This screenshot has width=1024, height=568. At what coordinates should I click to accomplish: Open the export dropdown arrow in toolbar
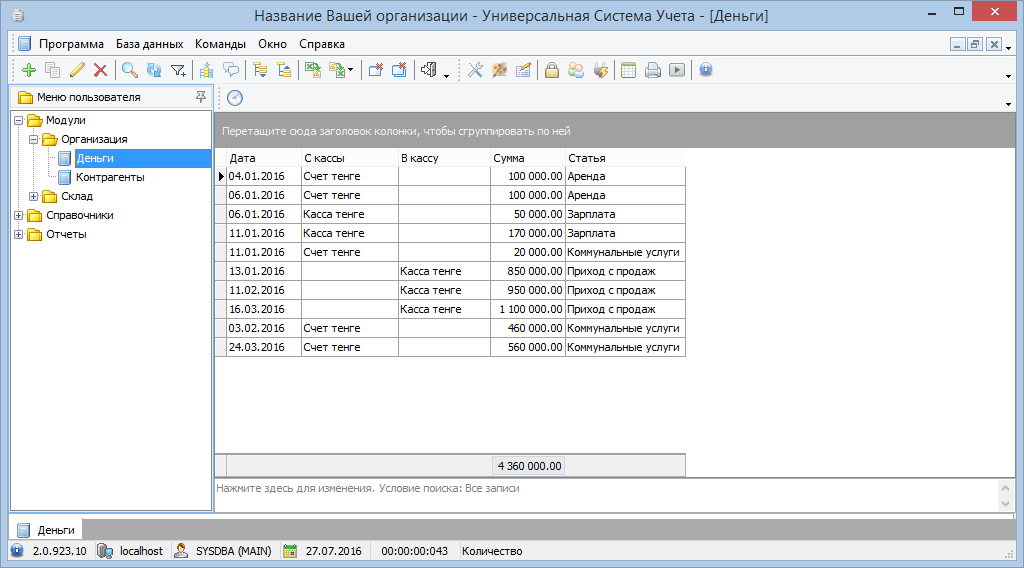[351, 70]
